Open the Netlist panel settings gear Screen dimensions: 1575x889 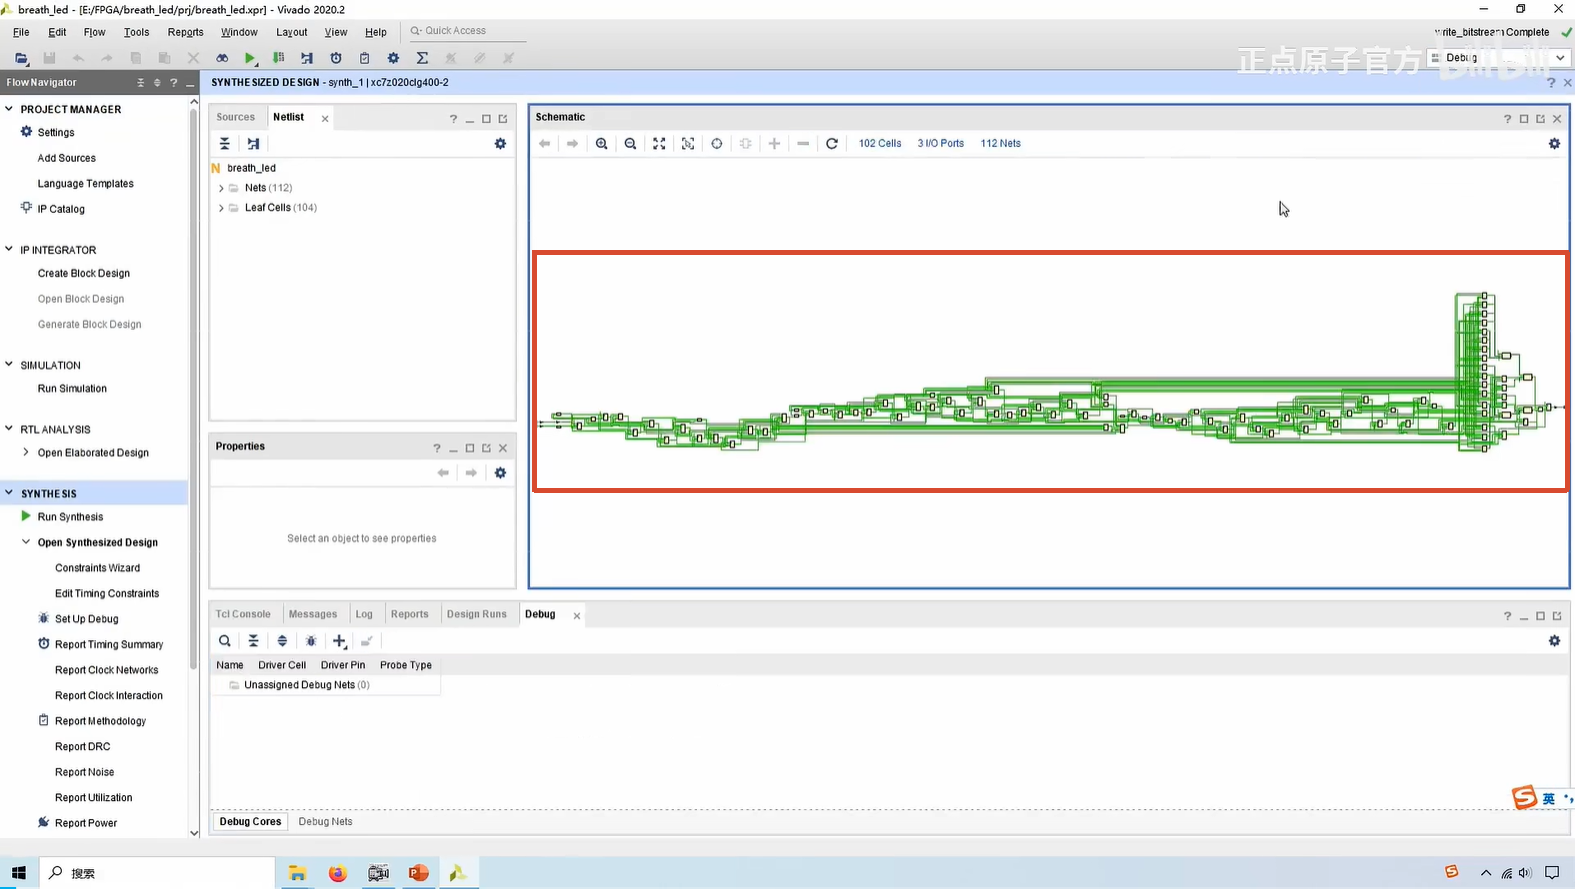pos(500,144)
